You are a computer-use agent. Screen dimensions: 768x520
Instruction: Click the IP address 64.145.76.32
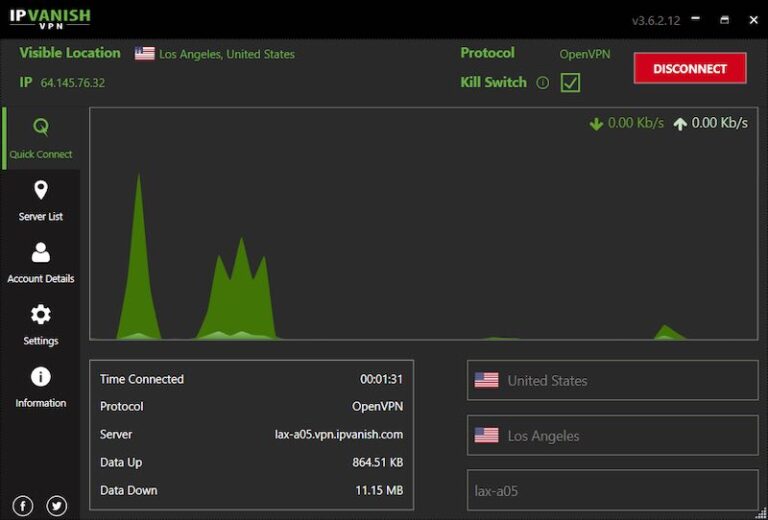73,83
